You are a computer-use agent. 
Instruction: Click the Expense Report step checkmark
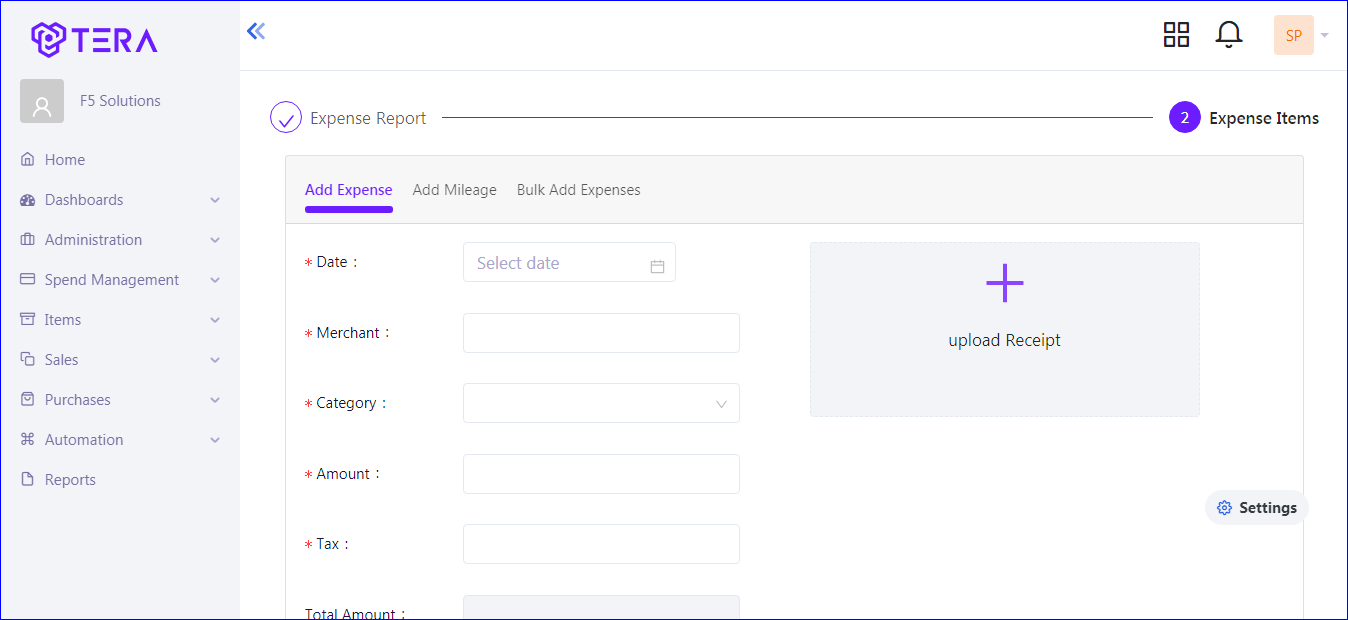coord(286,118)
